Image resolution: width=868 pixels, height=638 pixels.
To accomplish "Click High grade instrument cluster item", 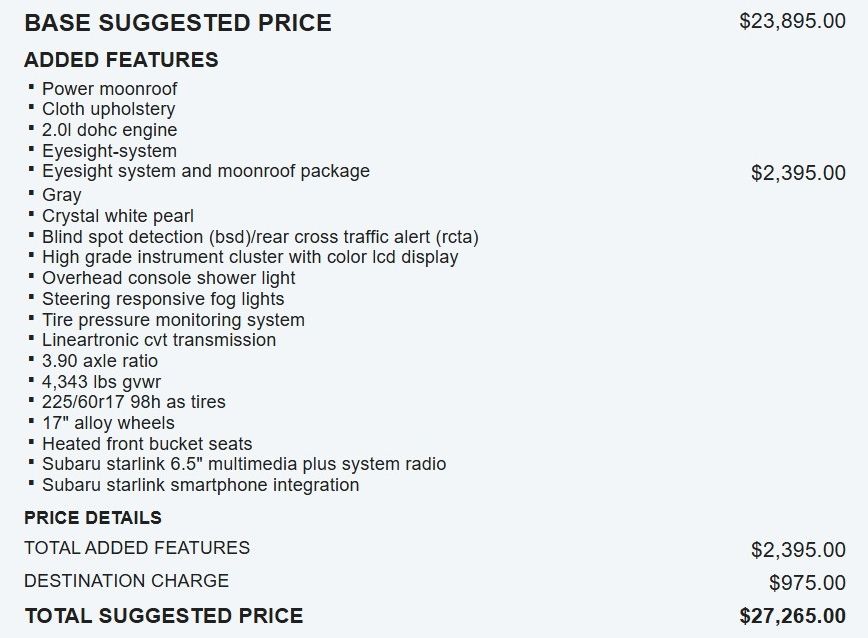I will pos(250,257).
